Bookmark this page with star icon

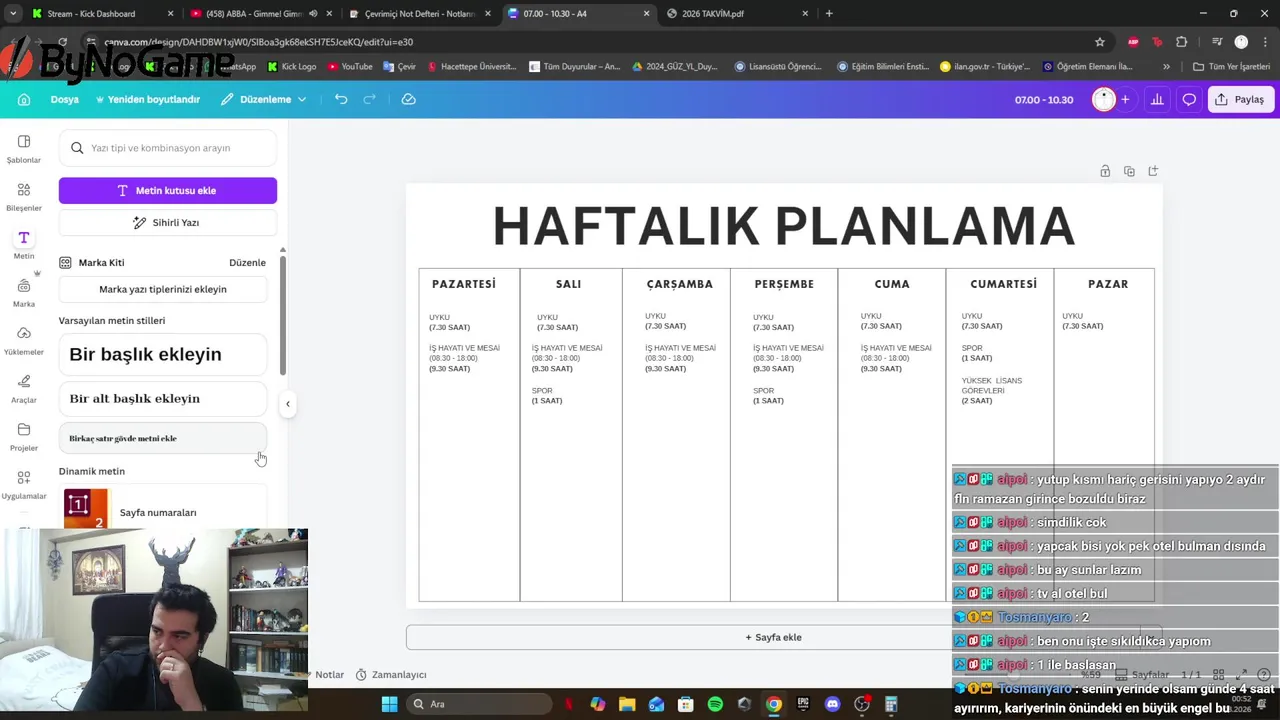[1100, 42]
